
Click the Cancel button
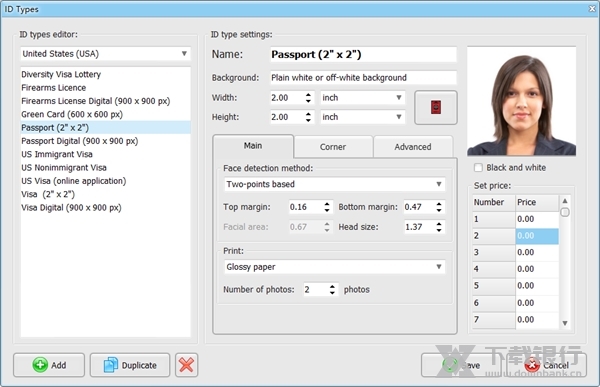coord(546,365)
